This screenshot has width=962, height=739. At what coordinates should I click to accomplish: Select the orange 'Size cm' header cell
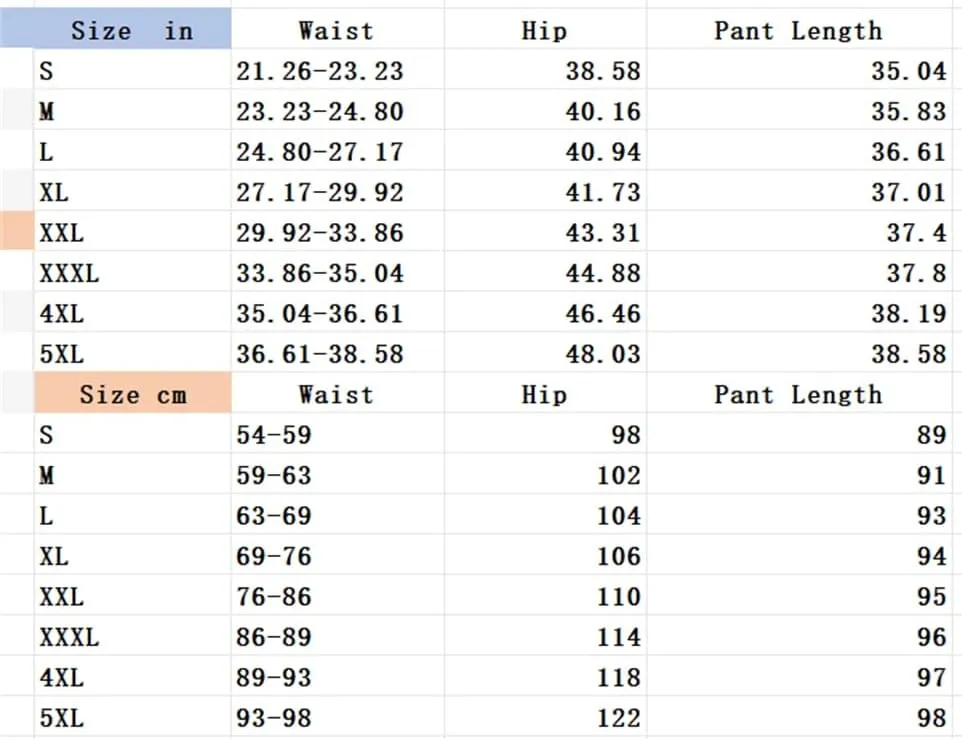(x=133, y=392)
